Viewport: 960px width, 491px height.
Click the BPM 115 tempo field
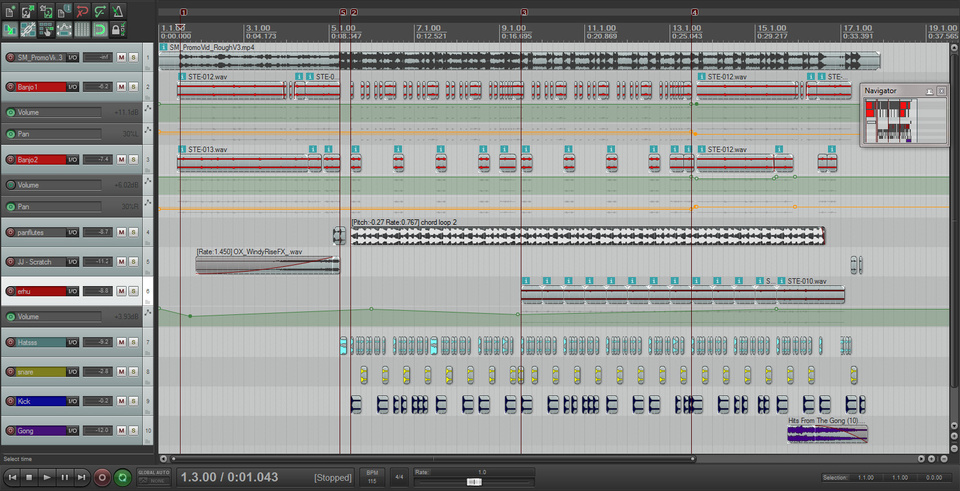(372, 478)
